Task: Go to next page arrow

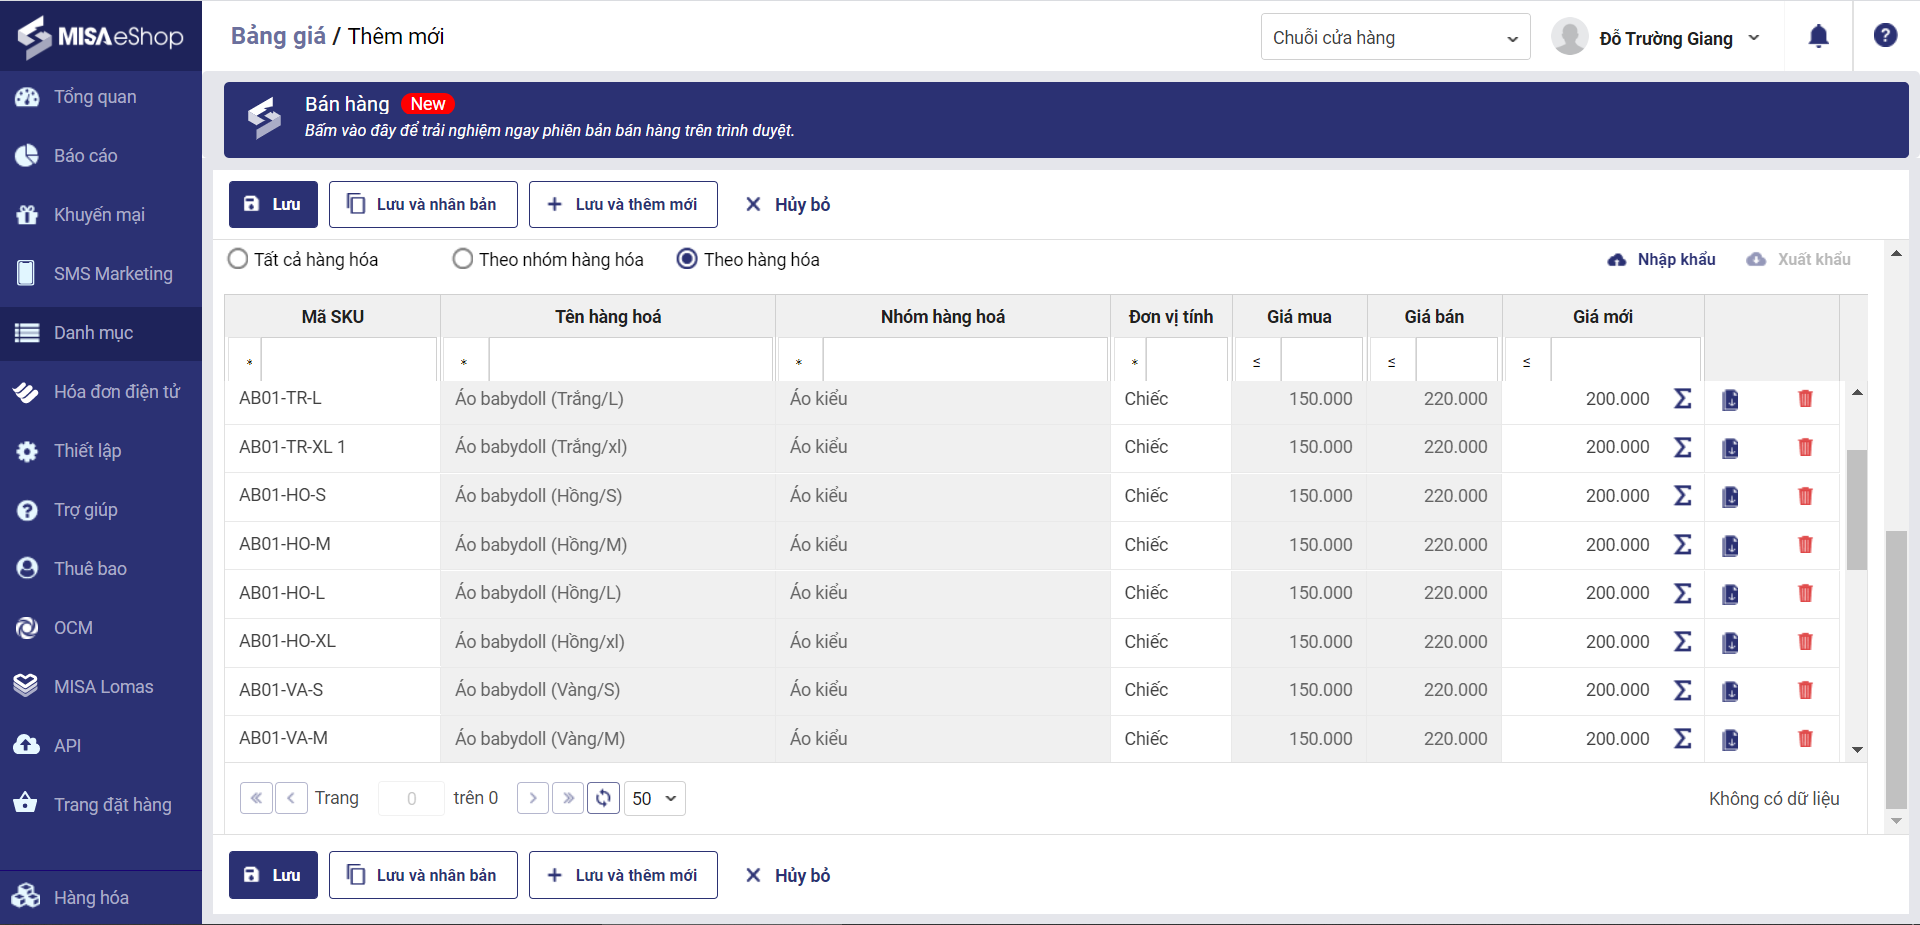Action: 533,798
